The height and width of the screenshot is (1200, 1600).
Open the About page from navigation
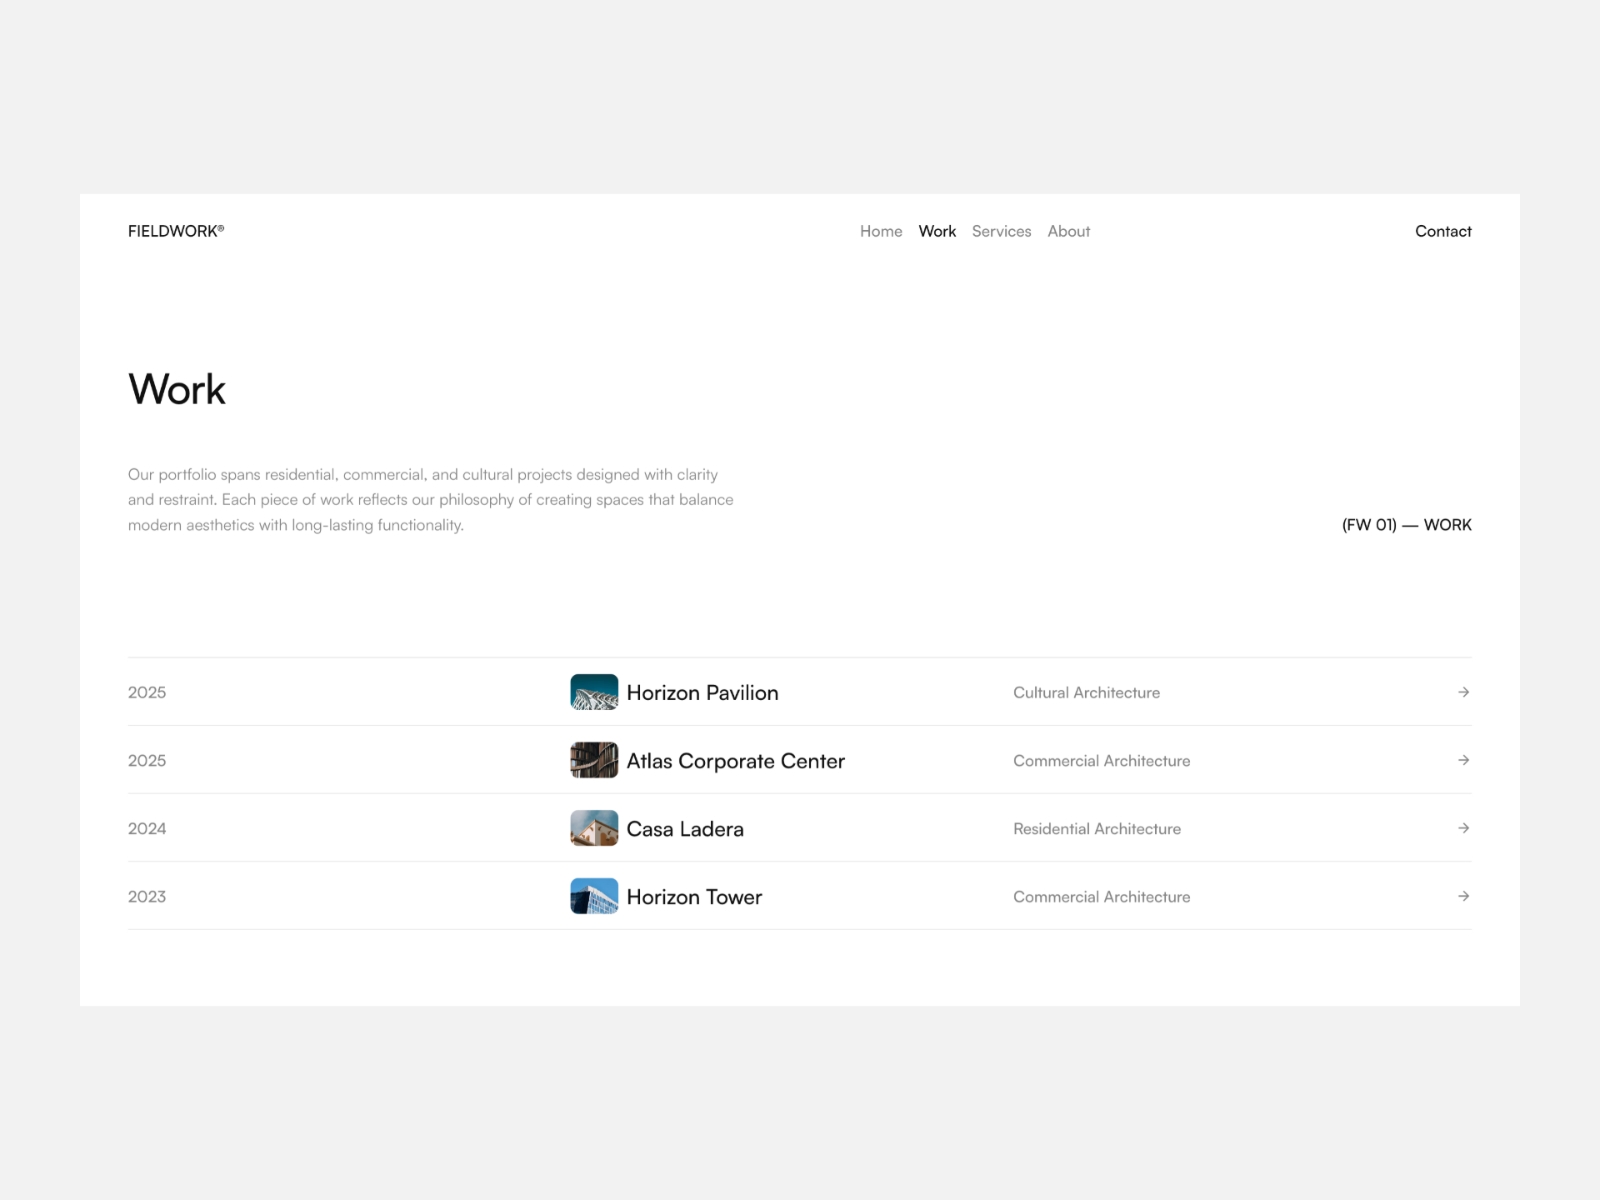pyautogui.click(x=1068, y=231)
